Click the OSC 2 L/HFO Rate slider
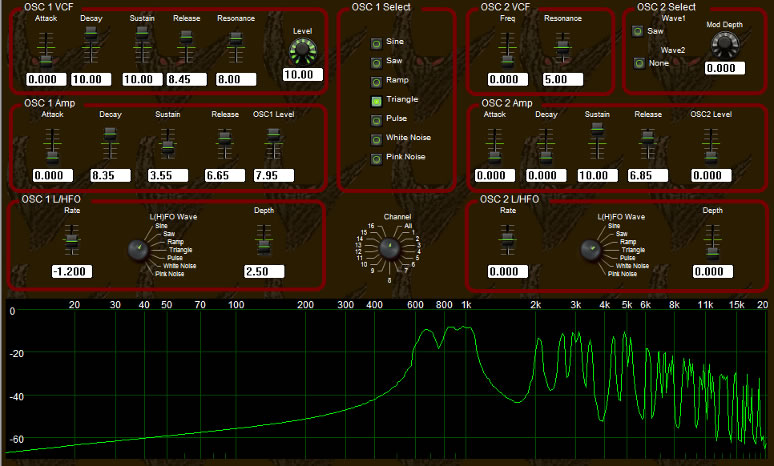774x466 pixels. click(x=507, y=240)
